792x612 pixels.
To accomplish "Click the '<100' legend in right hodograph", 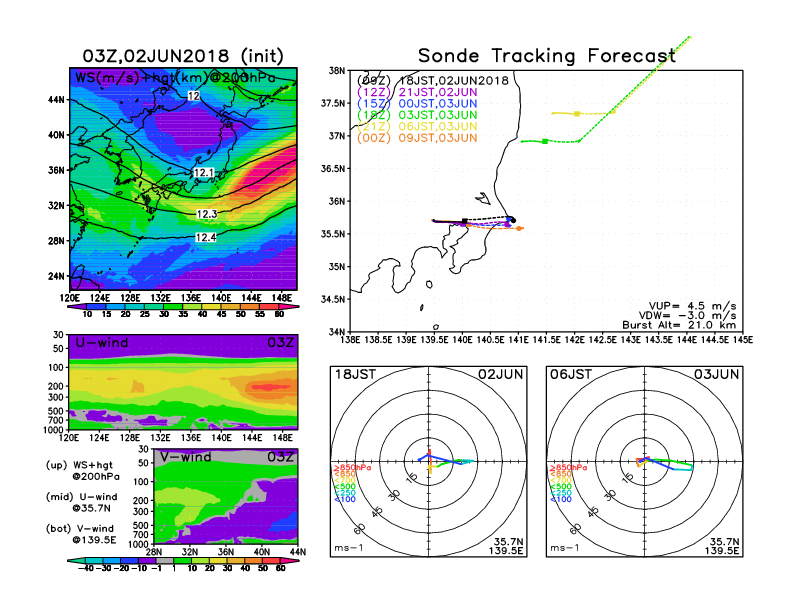I will (x=561, y=499).
